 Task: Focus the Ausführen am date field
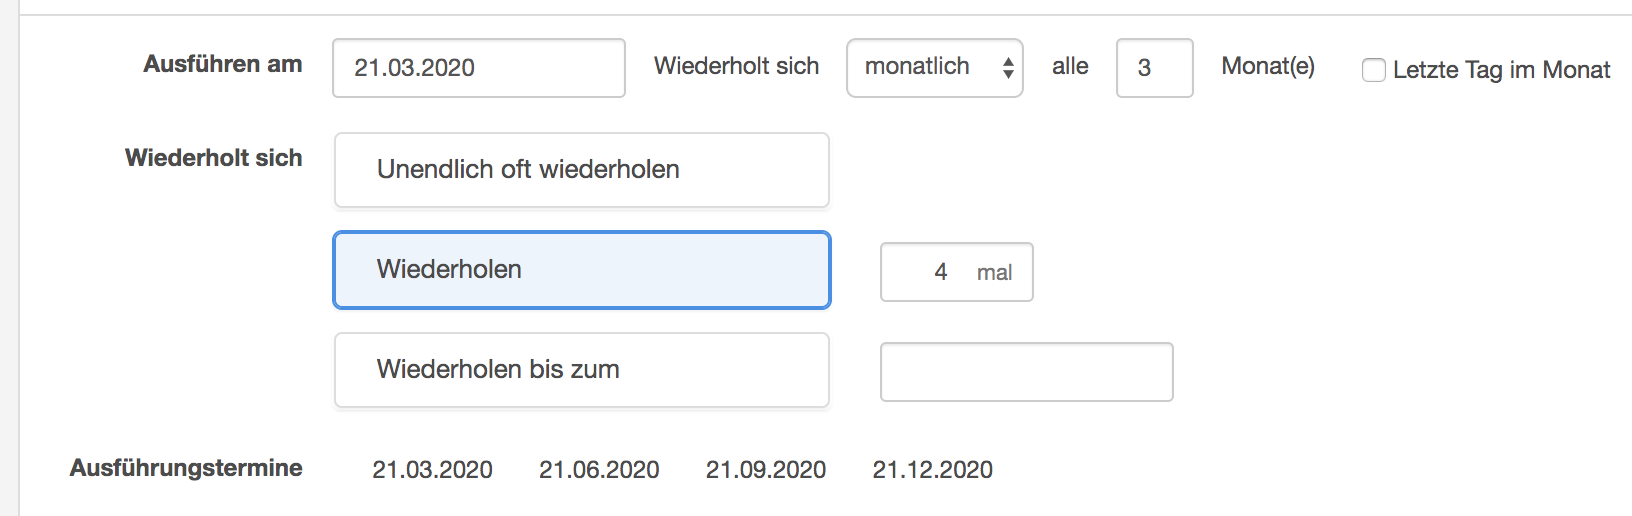(x=479, y=68)
